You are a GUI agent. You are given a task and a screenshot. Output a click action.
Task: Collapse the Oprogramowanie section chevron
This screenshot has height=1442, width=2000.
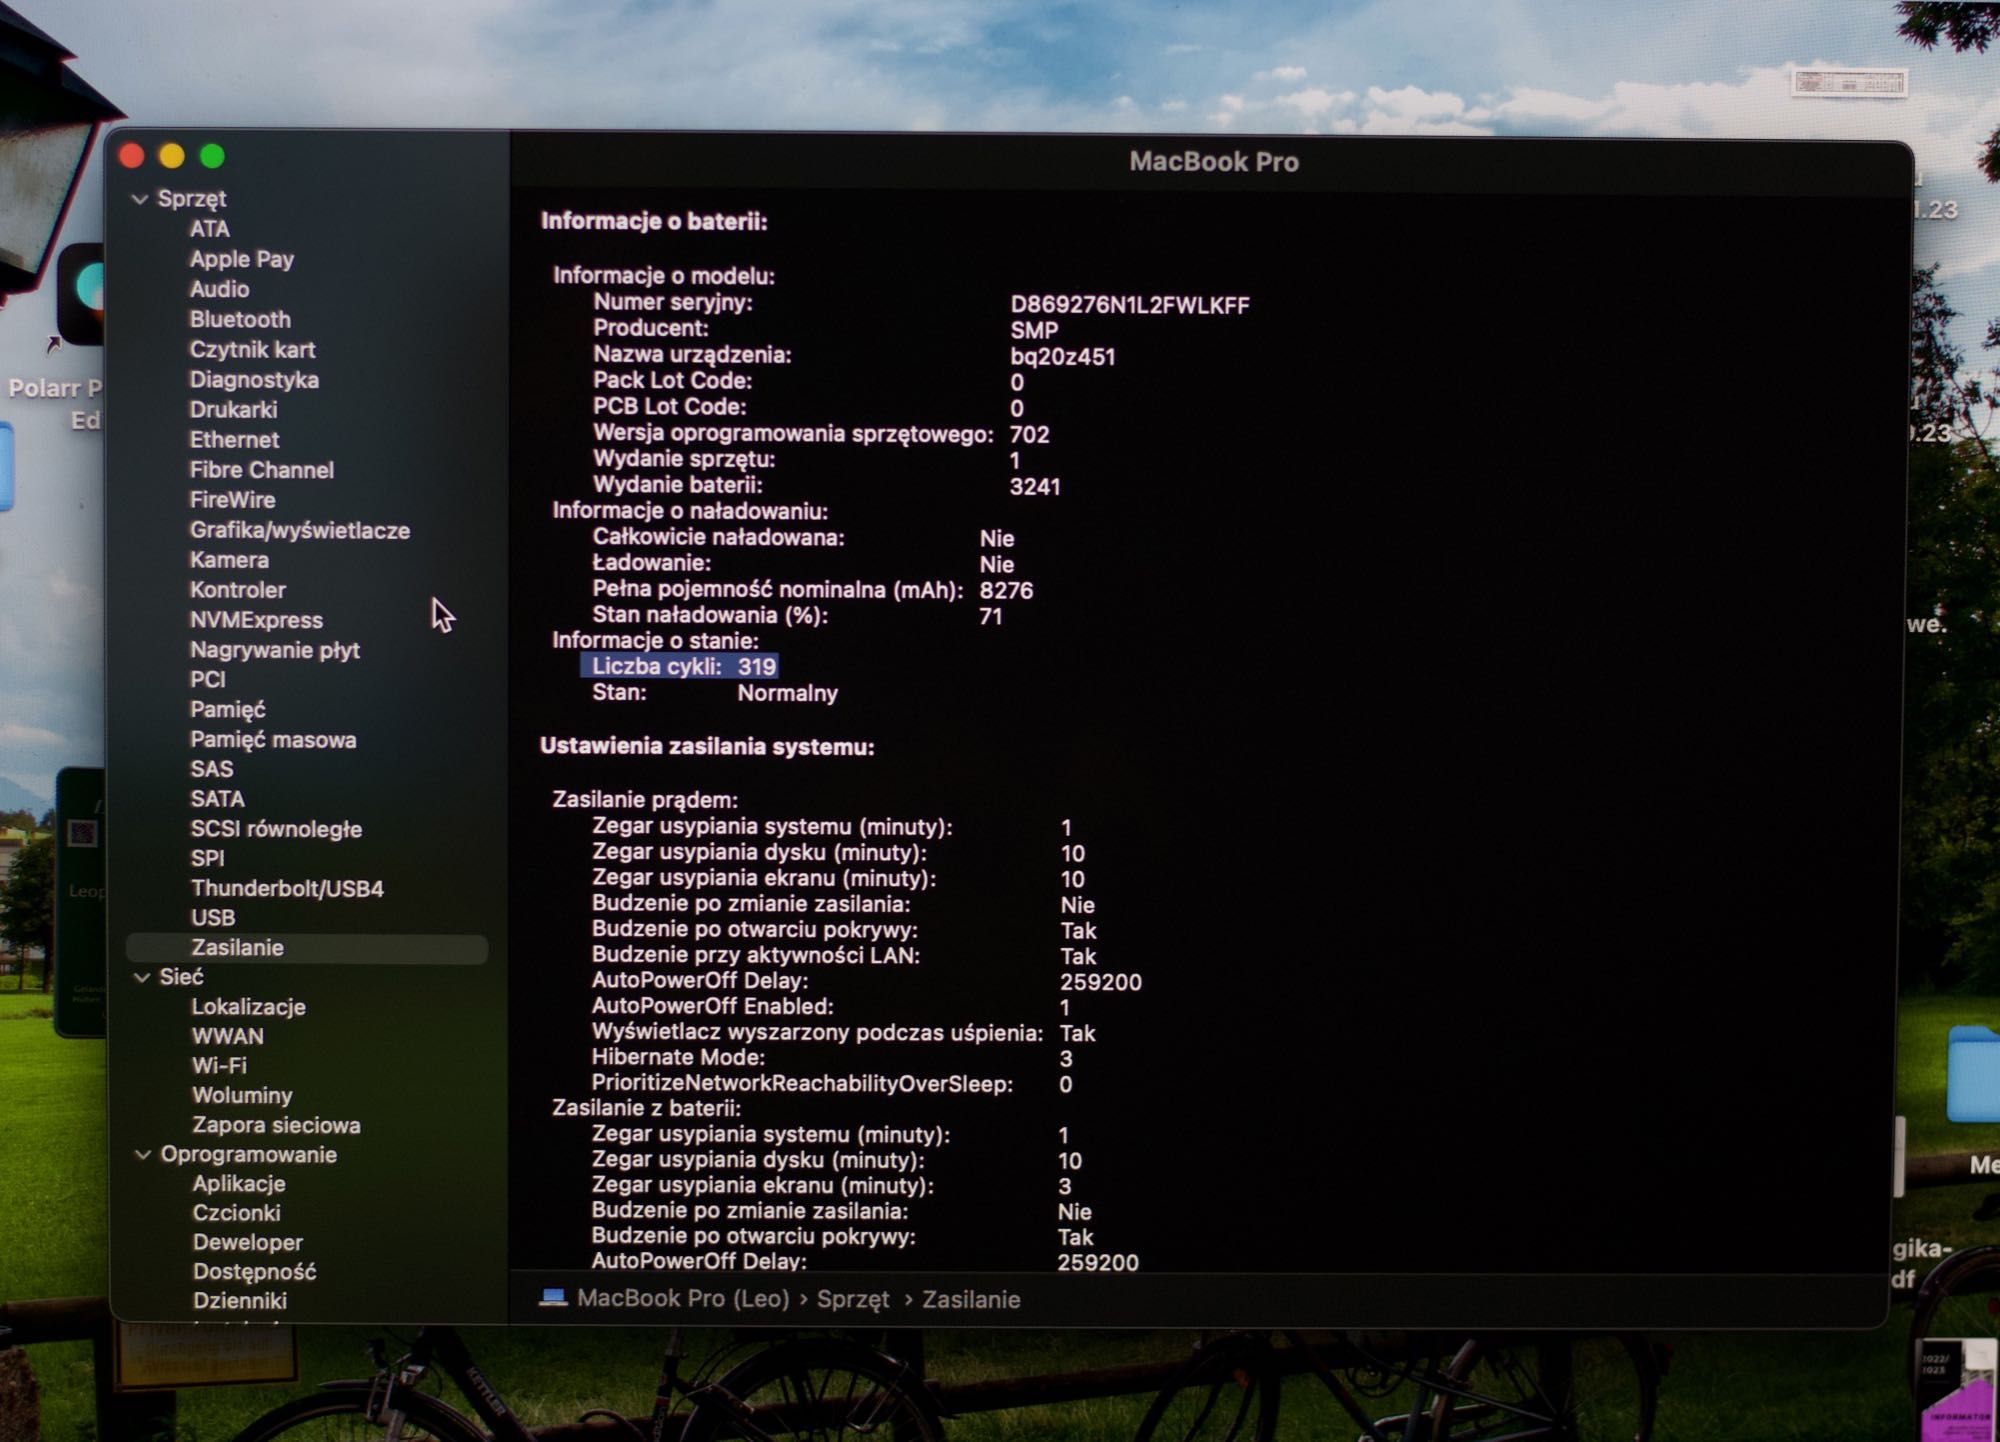click(x=143, y=1155)
